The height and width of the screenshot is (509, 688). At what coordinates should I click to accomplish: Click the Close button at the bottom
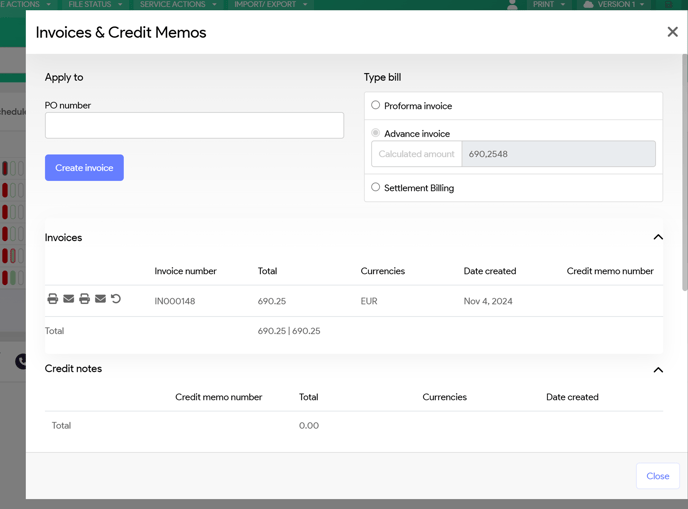tap(657, 476)
